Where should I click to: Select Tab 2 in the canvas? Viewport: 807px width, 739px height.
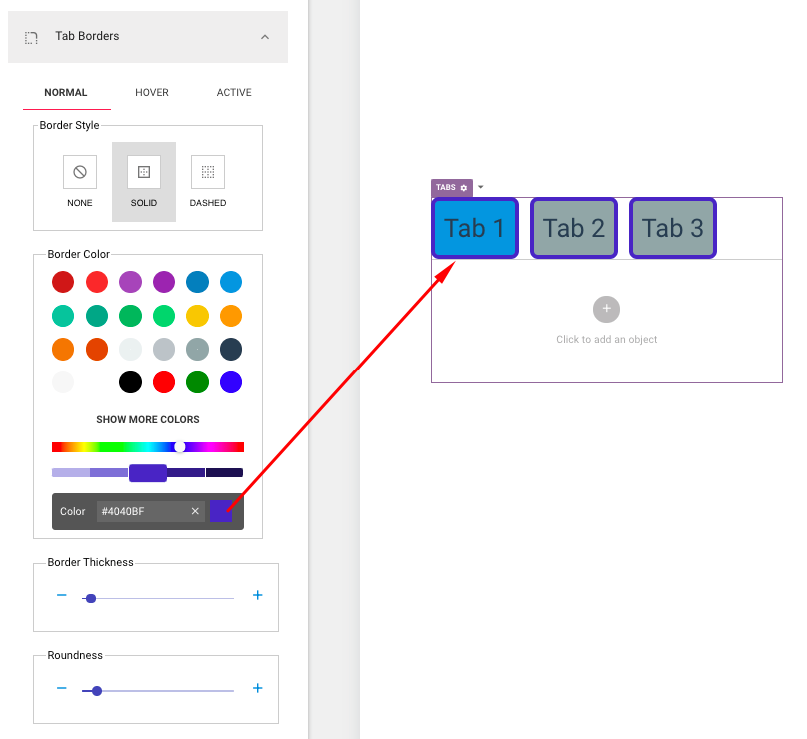(x=574, y=228)
